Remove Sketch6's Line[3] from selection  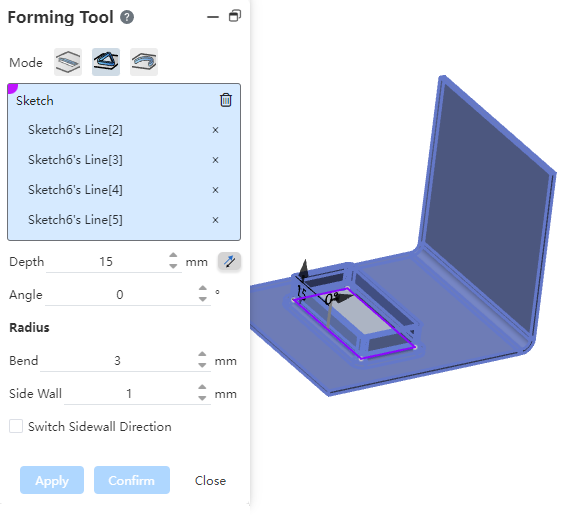(215, 160)
